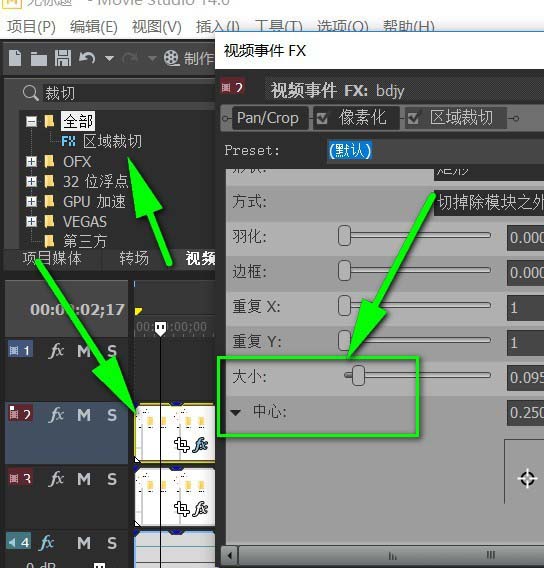Switch to the 项目媒体 tab
This screenshot has width=544, height=568.
(x=52, y=258)
